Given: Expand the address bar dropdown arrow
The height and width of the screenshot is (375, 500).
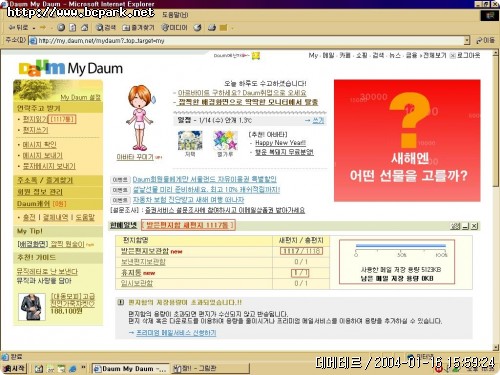Looking at the screenshot, I should [x=467, y=41].
